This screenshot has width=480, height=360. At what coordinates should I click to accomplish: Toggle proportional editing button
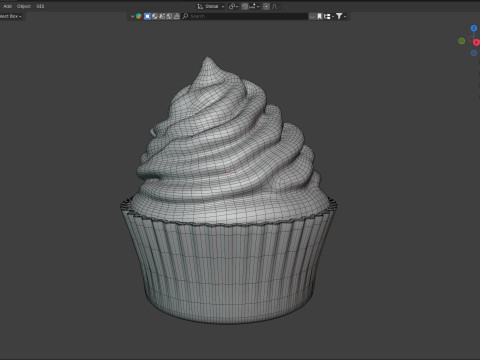click(266, 6)
